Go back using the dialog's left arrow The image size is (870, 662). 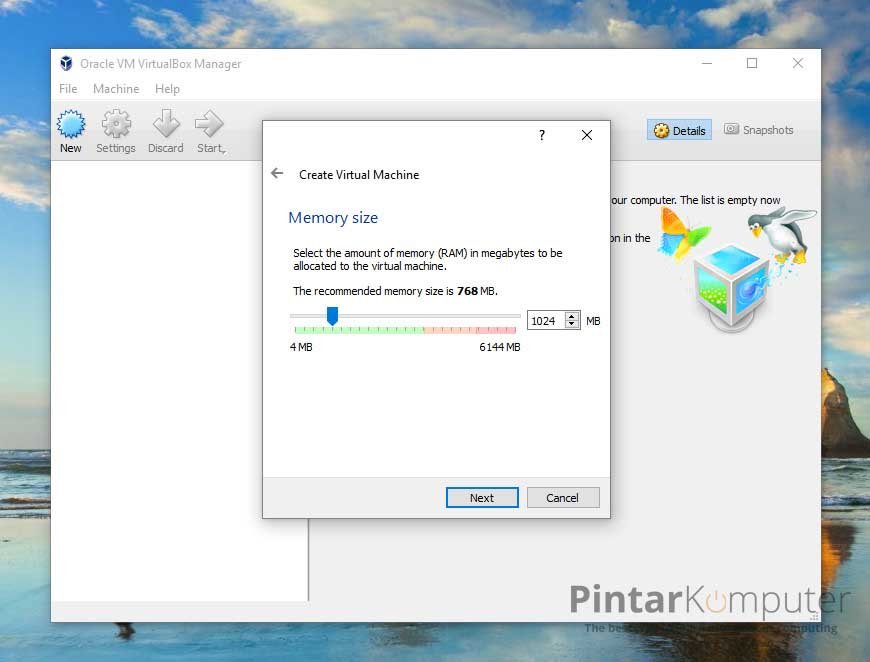[x=277, y=174]
